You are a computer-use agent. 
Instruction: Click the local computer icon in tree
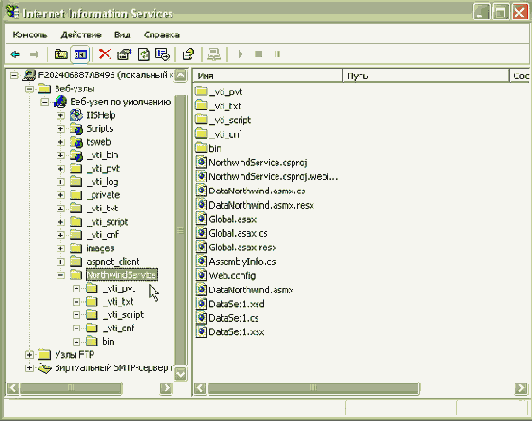click(29, 75)
